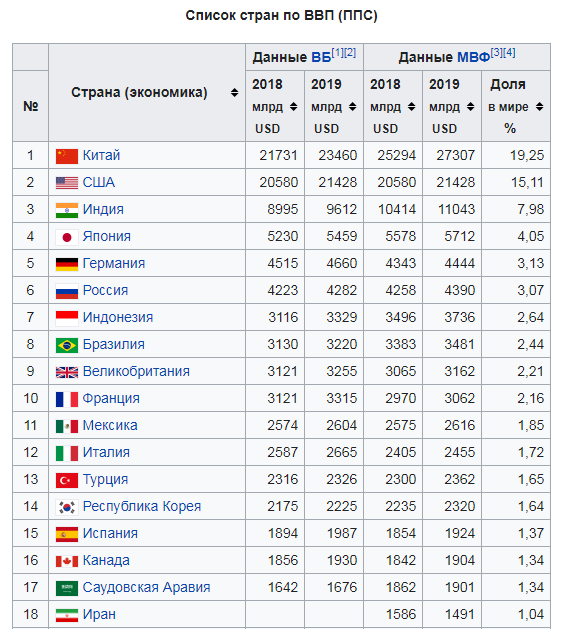The image size is (567, 629).
Task: Select the value 27307 in China's row
Action: [x=455, y=155]
